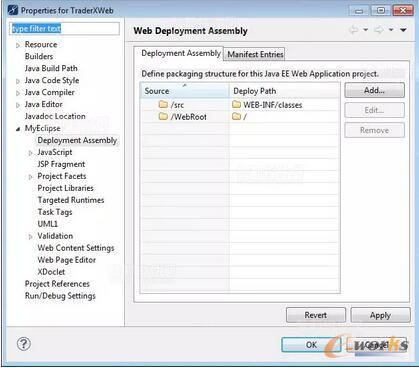Select Javadoc Location

(x=55, y=116)
